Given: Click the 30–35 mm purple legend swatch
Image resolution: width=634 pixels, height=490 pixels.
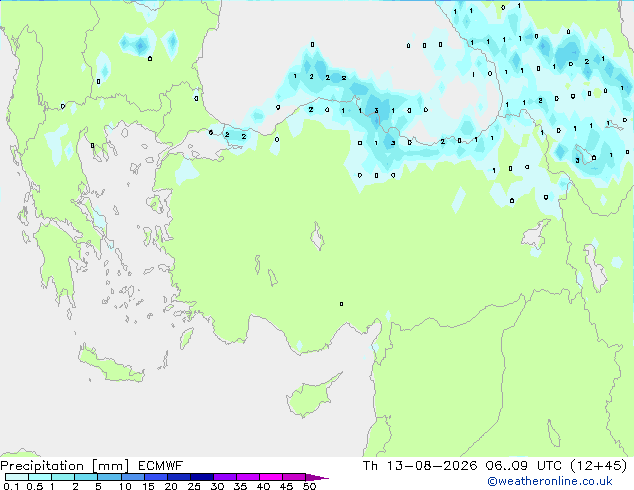Looking at the screenshot, I should pos(224,477).
